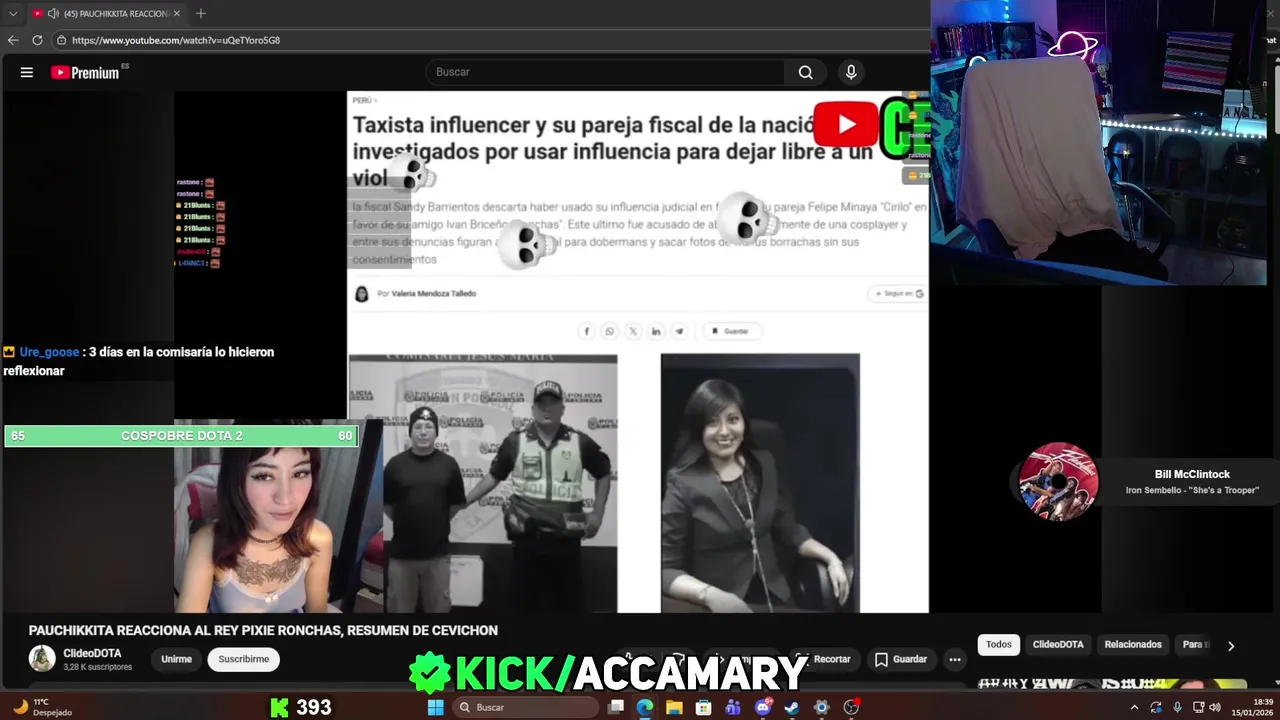Reload the page with refresh icon
The width and height of the screenshot is (1280, 720).
[37, 40]
